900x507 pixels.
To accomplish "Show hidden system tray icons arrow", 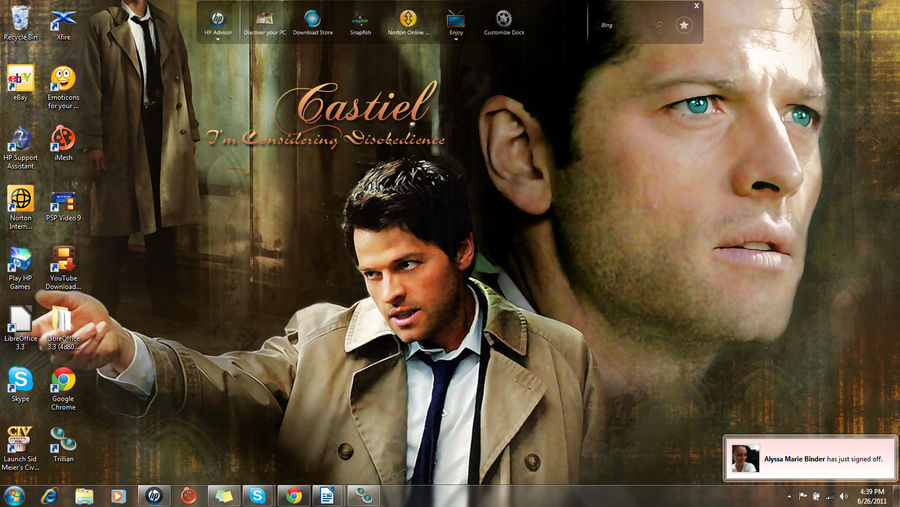I will [789, 496].
